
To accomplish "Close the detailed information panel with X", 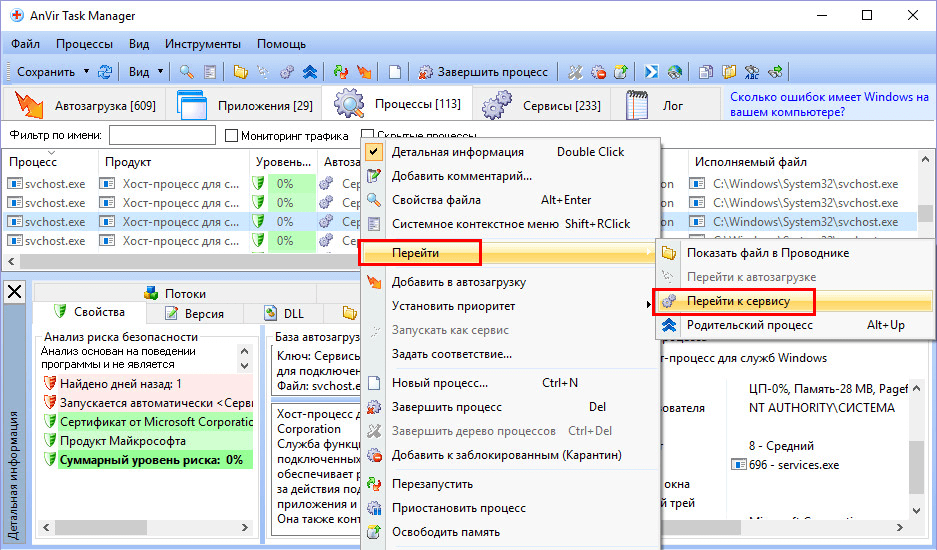I will pyautogui.click(x=14, y=292).
